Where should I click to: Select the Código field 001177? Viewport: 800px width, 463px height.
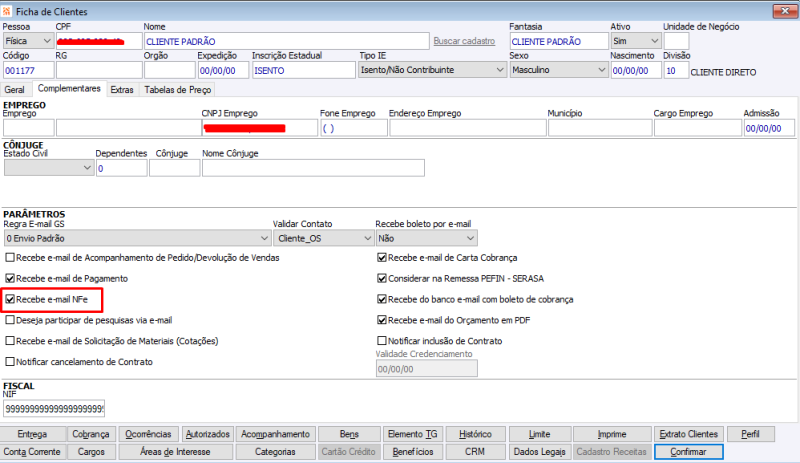point(28,70)
